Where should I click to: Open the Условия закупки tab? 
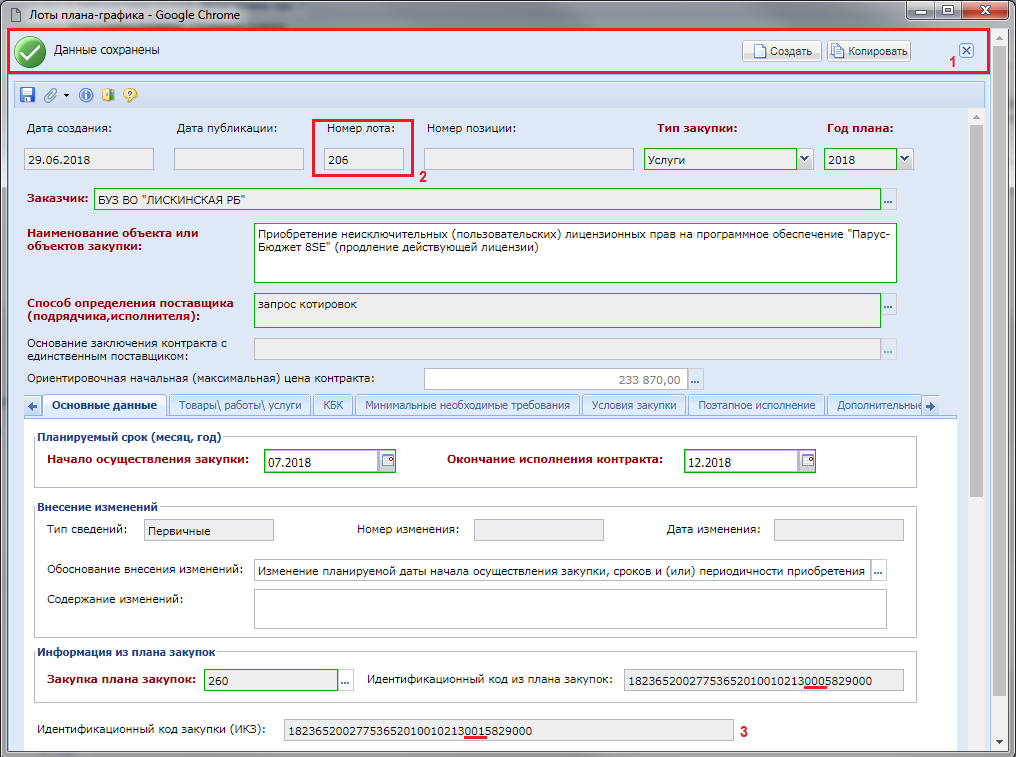pyautogui.click(x=634, y=405)
